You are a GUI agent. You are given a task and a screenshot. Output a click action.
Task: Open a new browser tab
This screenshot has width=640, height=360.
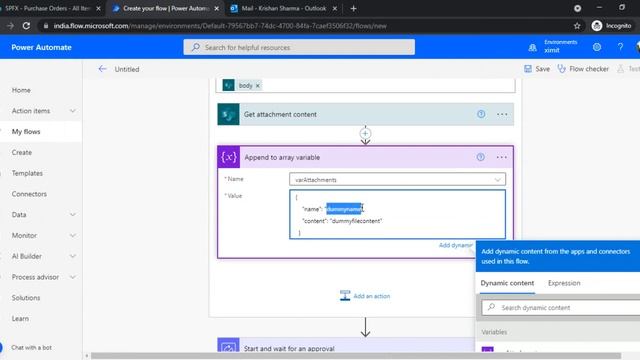(353, 8)
